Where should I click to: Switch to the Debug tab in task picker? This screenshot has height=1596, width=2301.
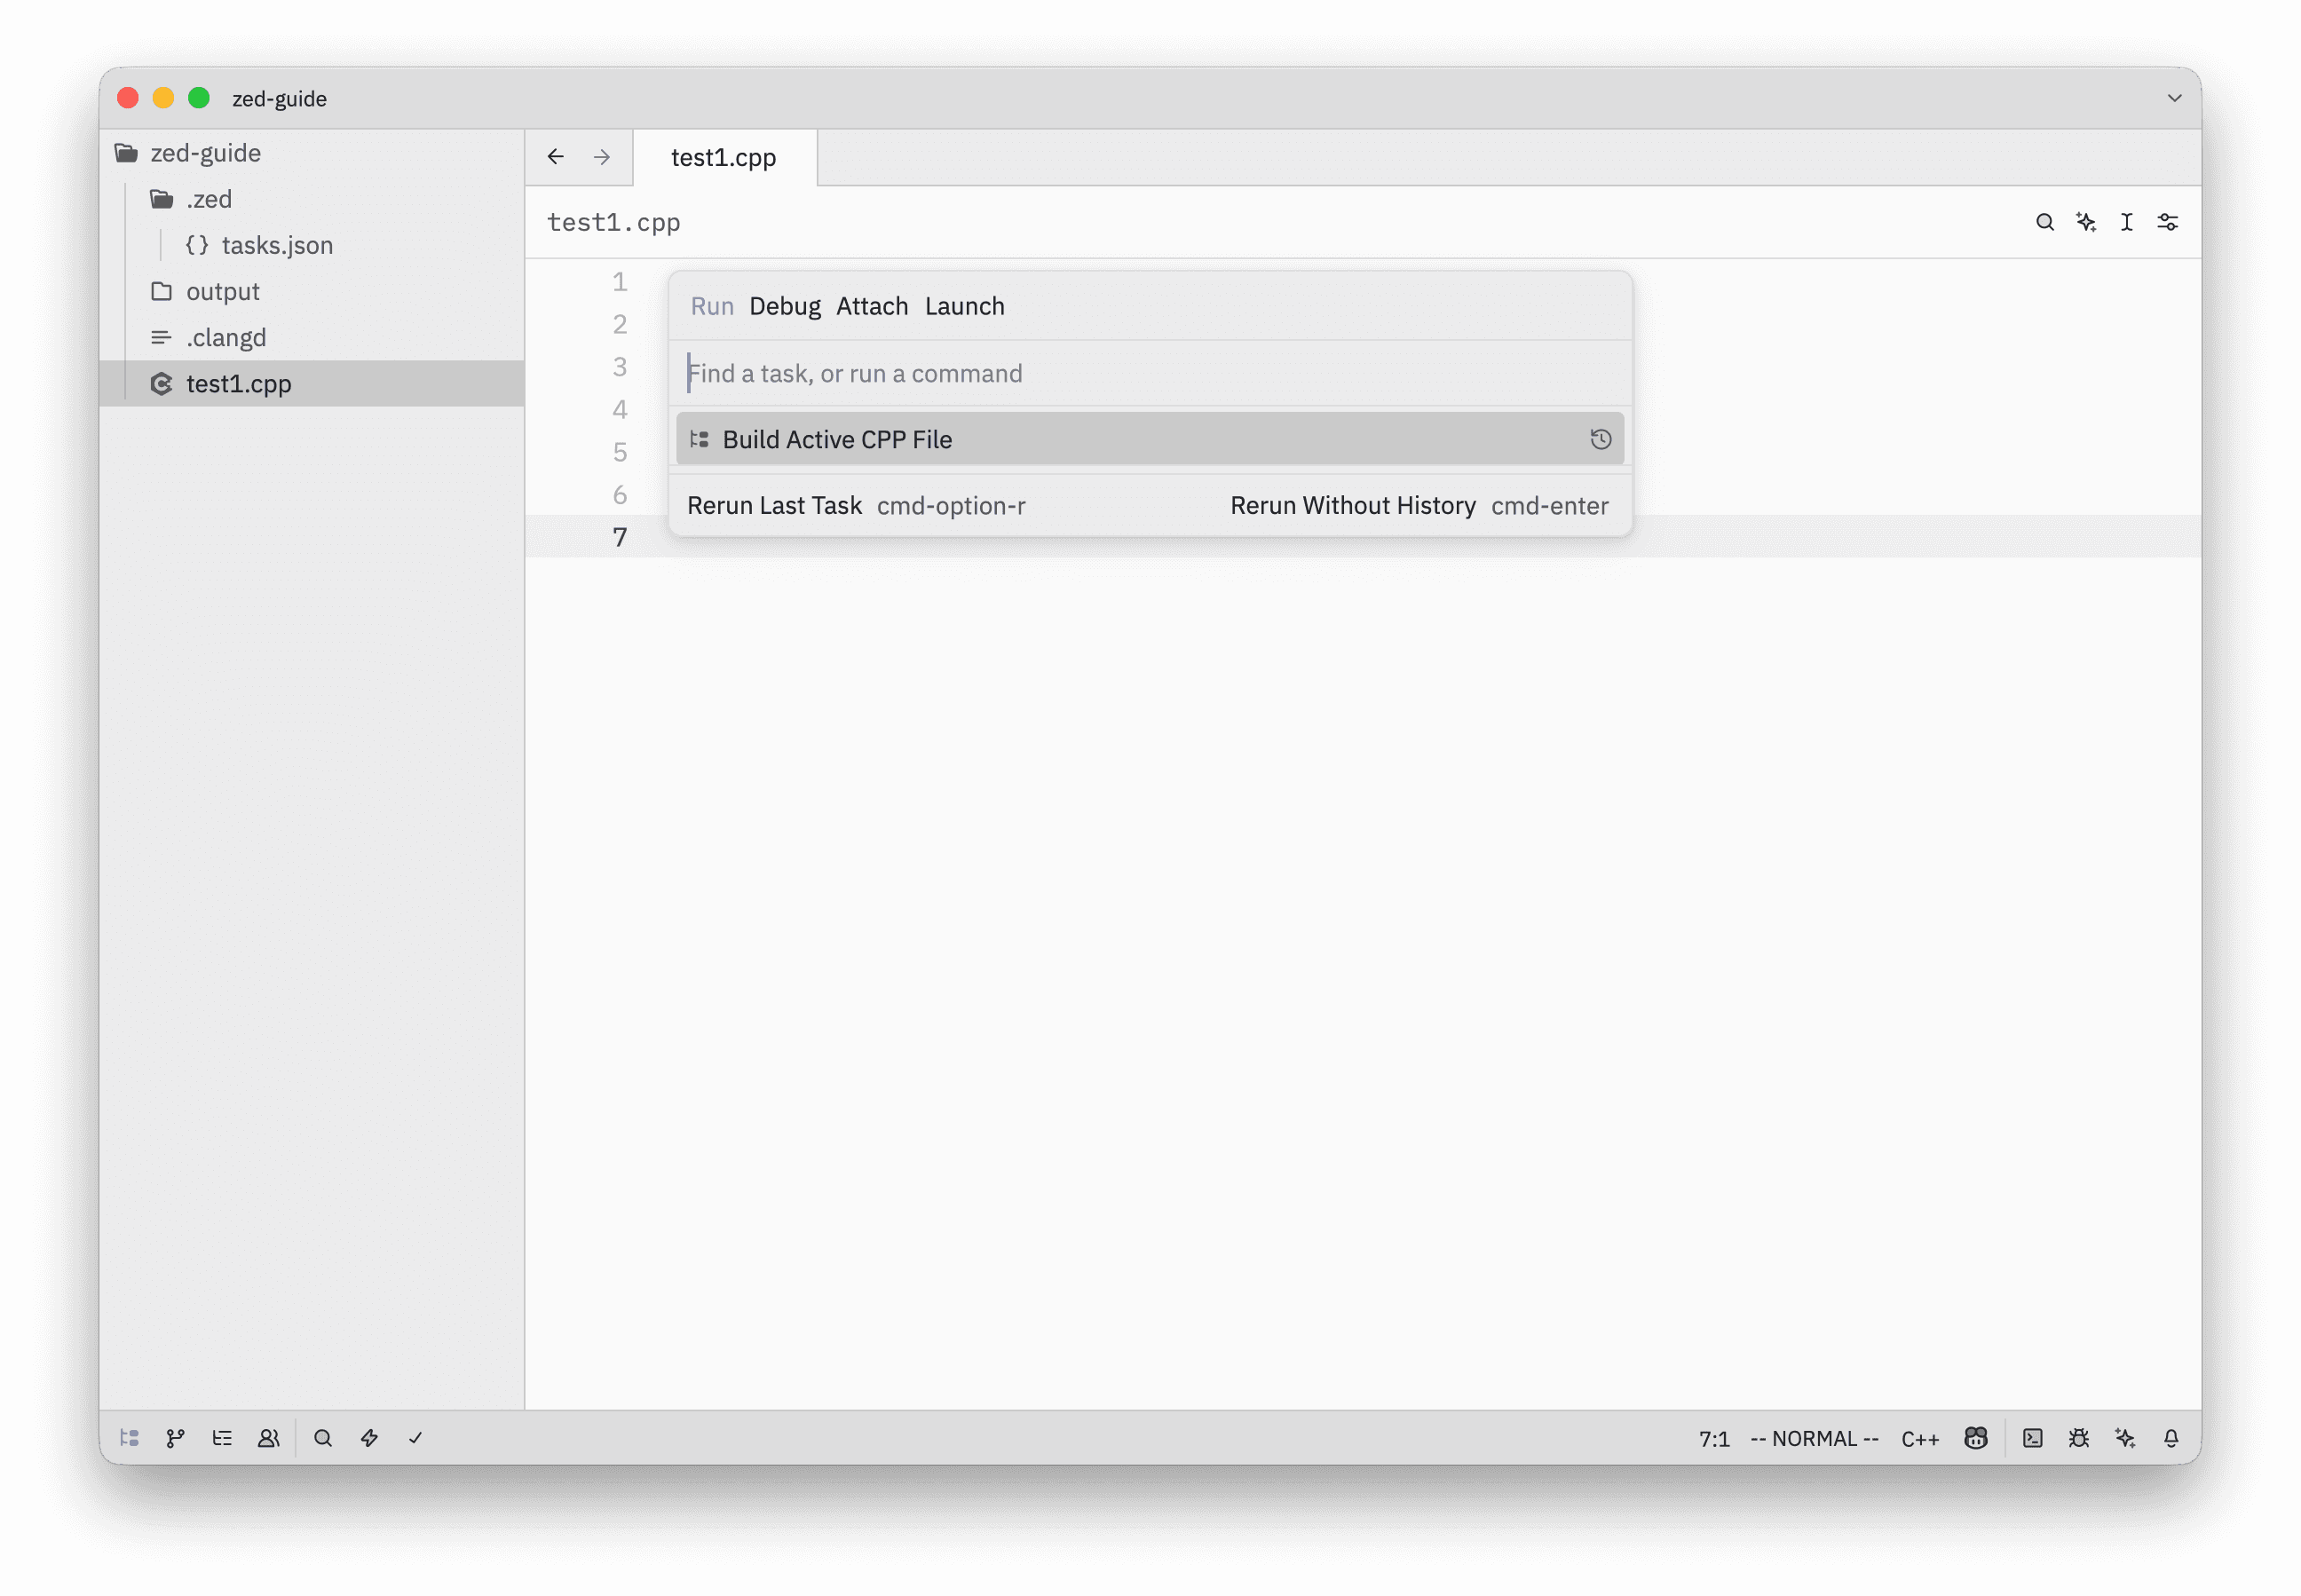point(785,306)
